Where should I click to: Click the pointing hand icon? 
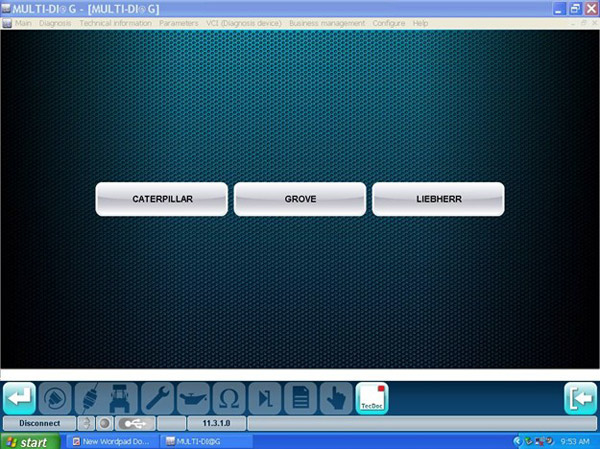[335, 397]
